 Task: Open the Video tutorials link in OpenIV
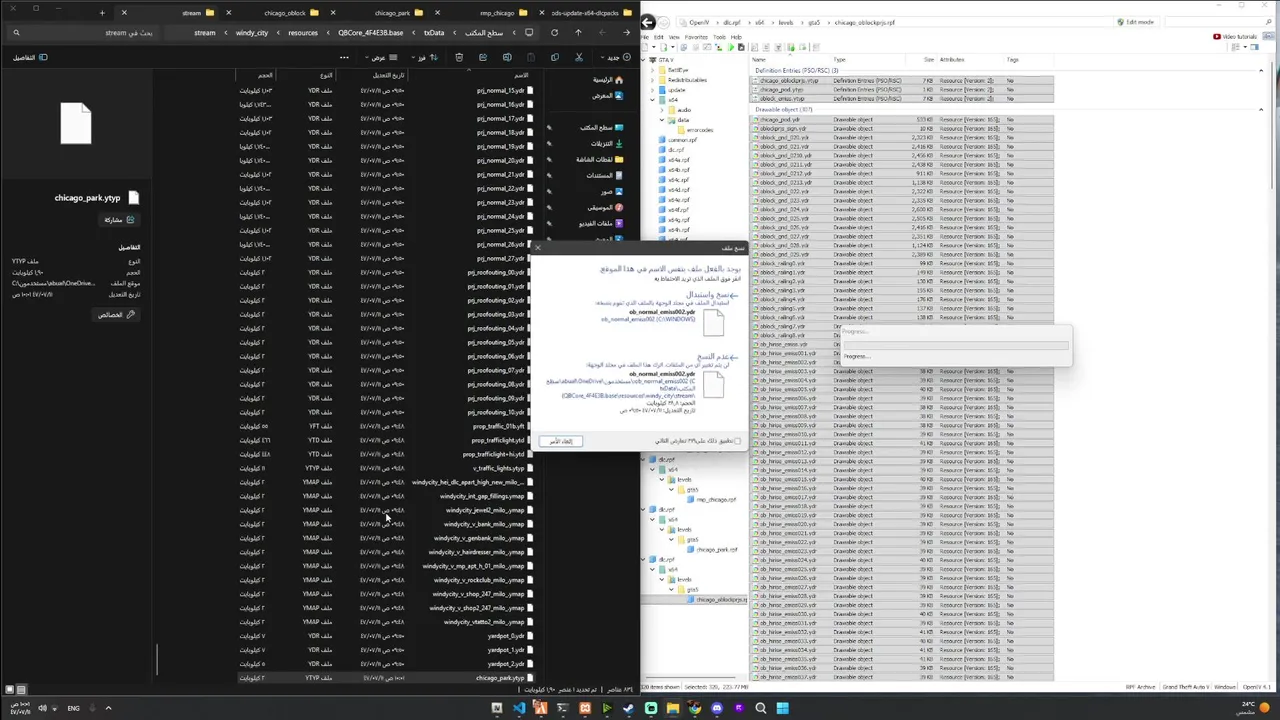point(1235,37)
